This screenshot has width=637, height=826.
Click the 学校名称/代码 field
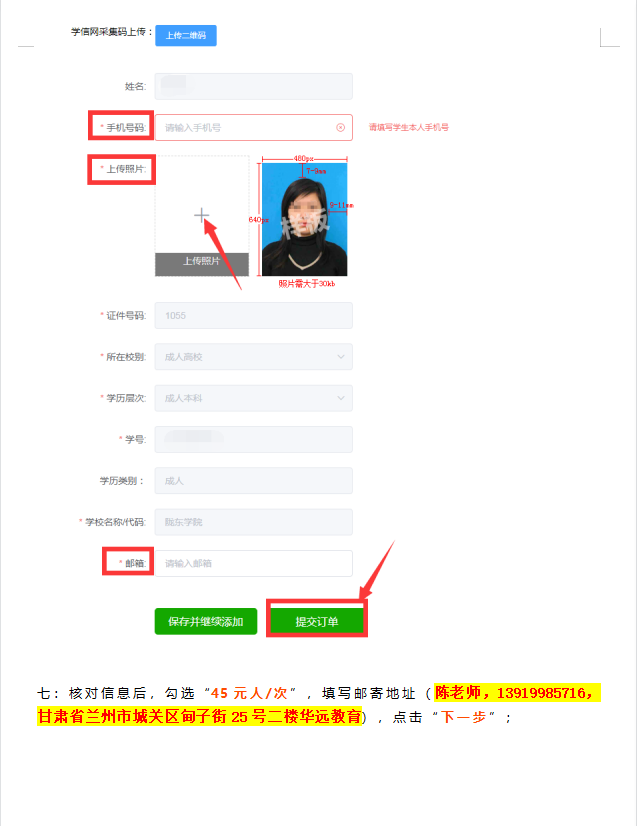(253, 522)
